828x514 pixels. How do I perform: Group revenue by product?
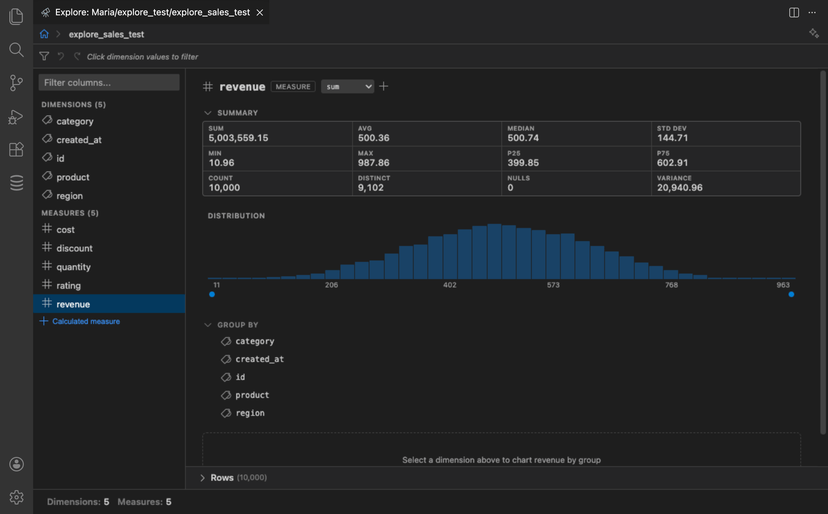coord(245,395)
